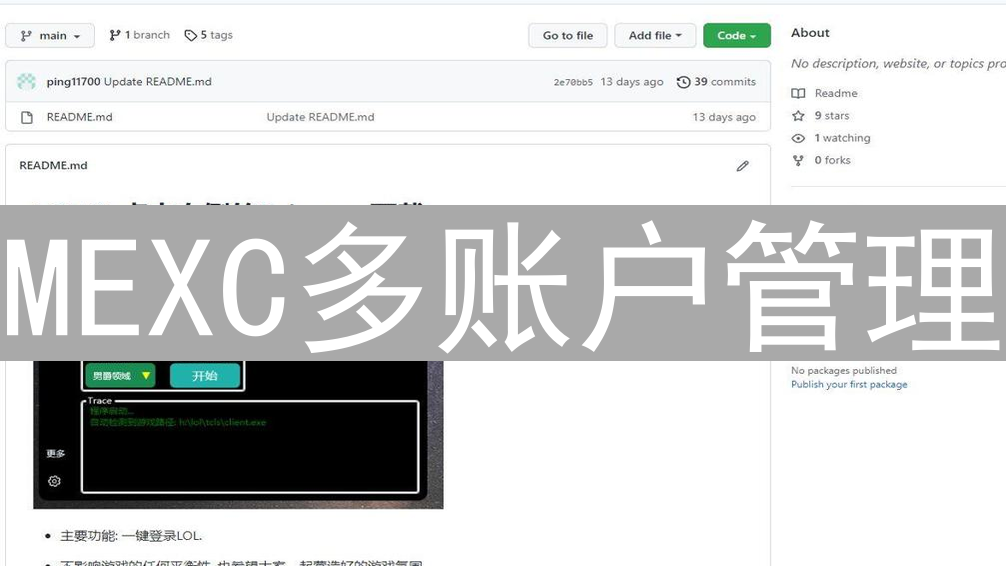Edit README with the pencil icon
The width and height of the screenshot is (1006, 566).
742,166
